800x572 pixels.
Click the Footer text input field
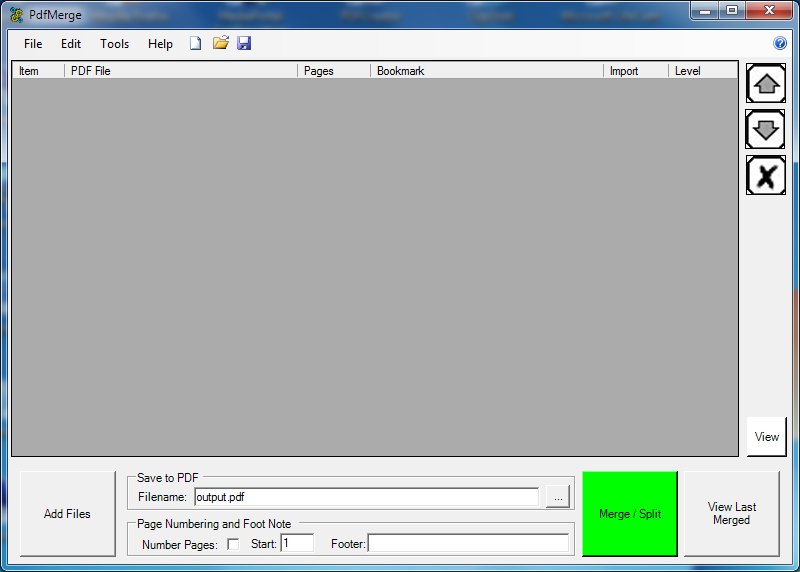pos(468,543)
